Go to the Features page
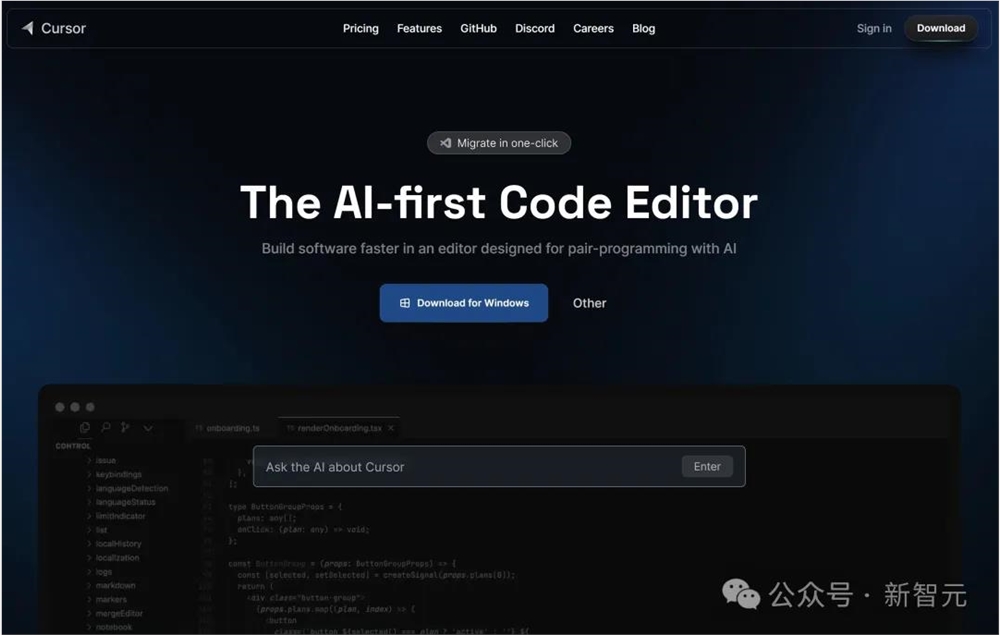The height and width of the screenshot is (635, 1000). pyautogui.click(x=419, y=28)
